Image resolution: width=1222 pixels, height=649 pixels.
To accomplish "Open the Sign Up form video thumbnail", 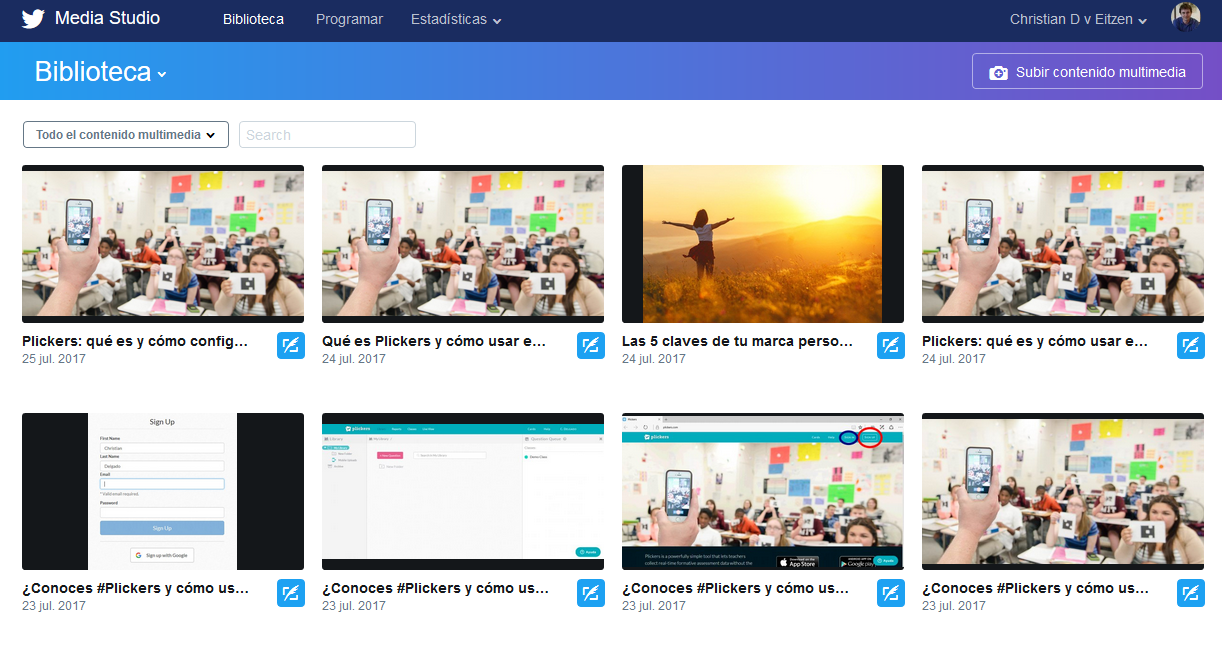I will tap(163, 491).
